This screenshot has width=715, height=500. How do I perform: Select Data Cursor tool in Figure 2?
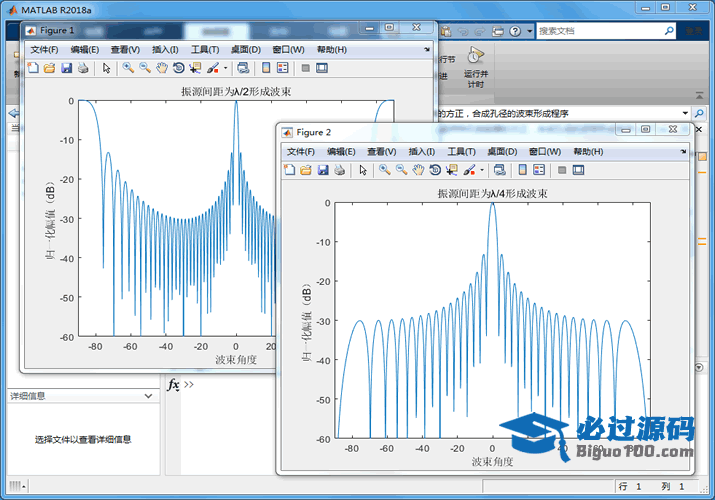pos(452,170)
